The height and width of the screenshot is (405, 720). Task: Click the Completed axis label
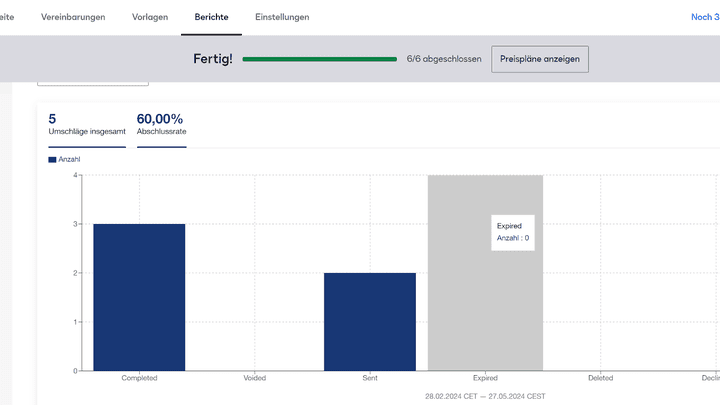coord(139,379)
